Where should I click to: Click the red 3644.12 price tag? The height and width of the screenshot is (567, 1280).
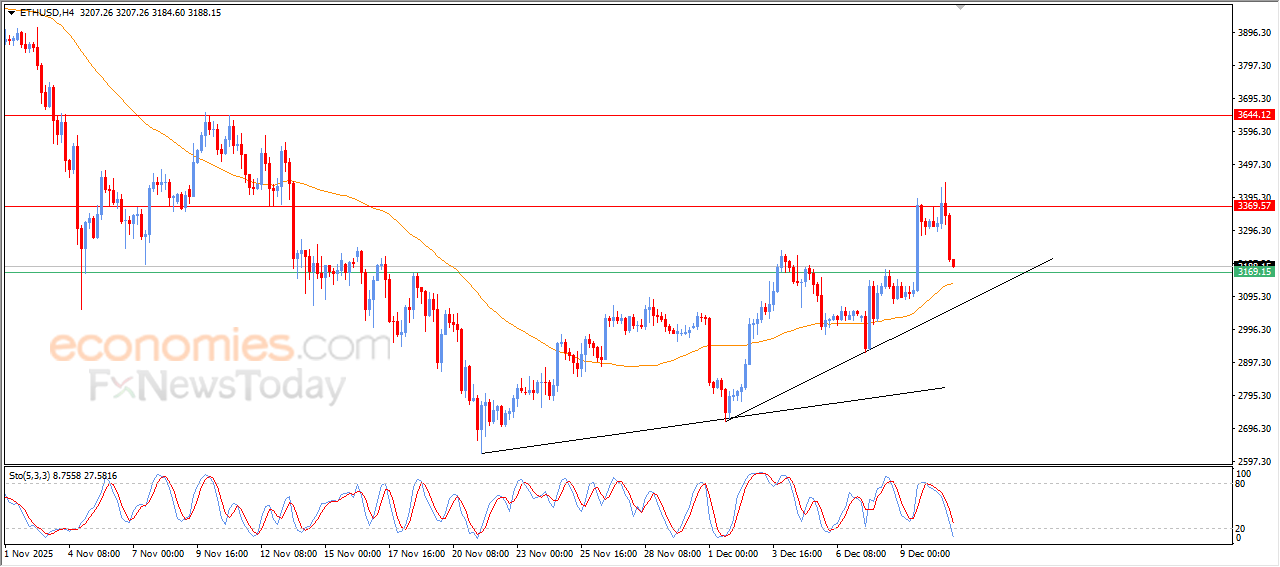[x=1253, y=115]
